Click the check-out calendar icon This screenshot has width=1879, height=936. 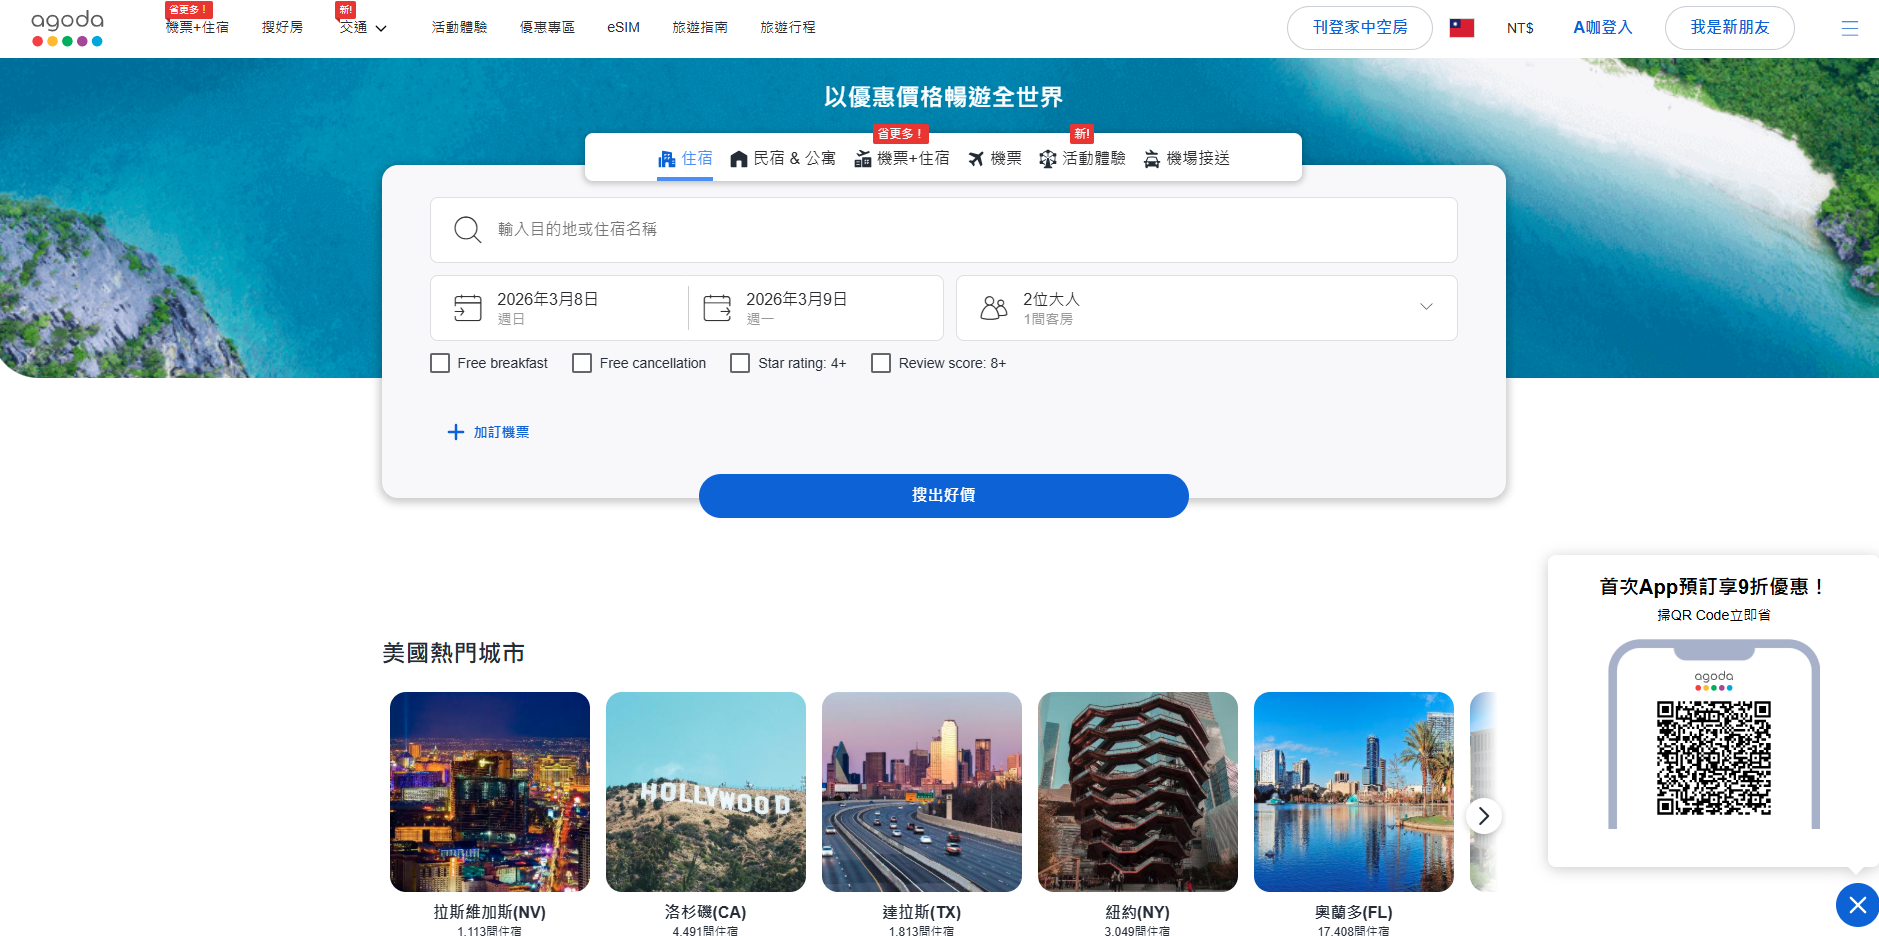[x=717, y=308]
